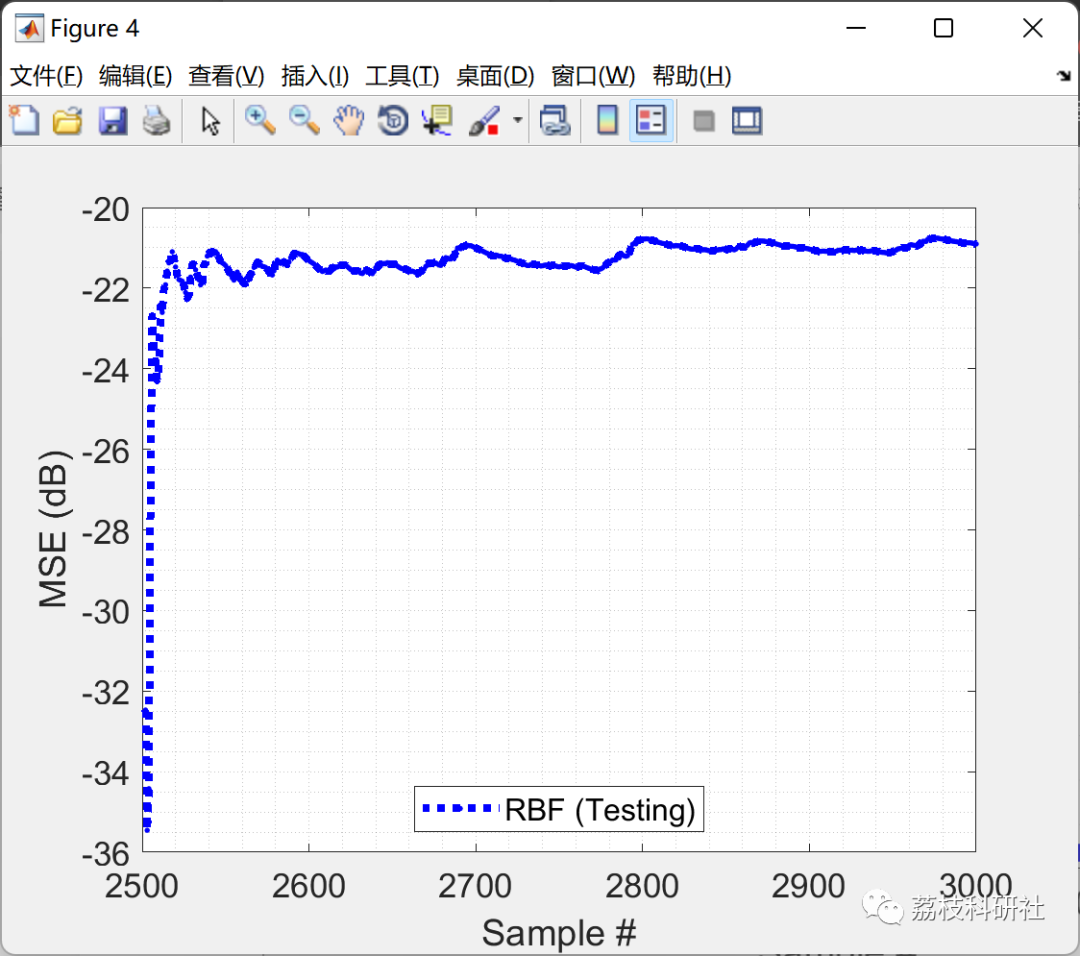Expand the brush color dropdown arrow
Image resolution: width=1080 pixels, height=956 pixels.
tap(517, 121)
